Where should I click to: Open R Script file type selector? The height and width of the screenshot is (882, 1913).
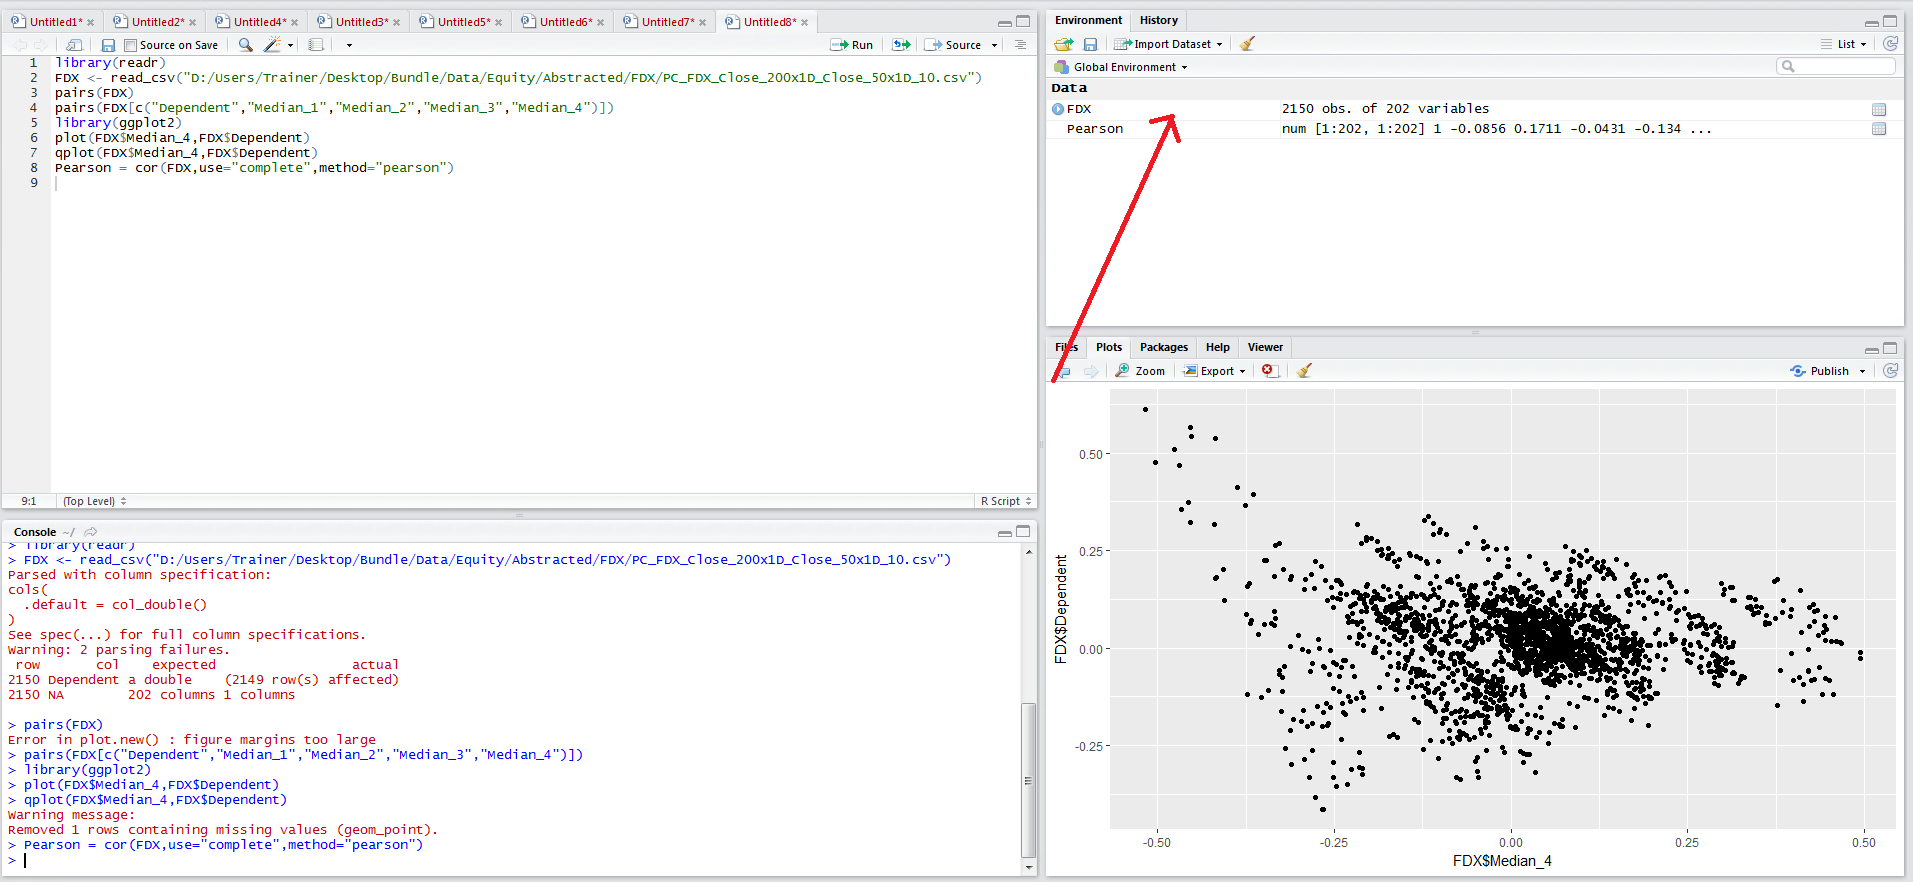tap(1005, 501)
